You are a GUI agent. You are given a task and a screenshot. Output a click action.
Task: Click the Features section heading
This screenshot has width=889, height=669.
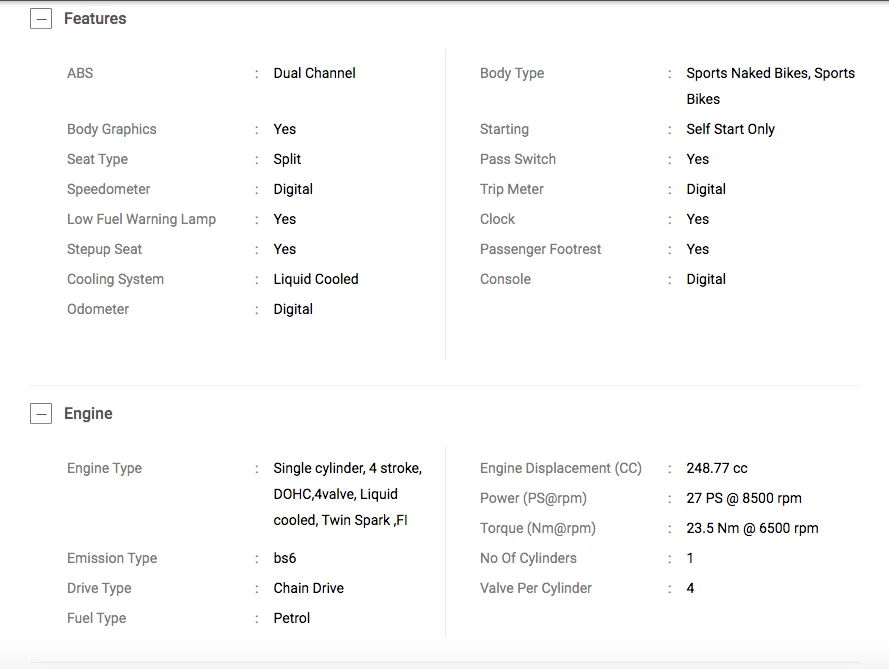[x=95, y=19]
